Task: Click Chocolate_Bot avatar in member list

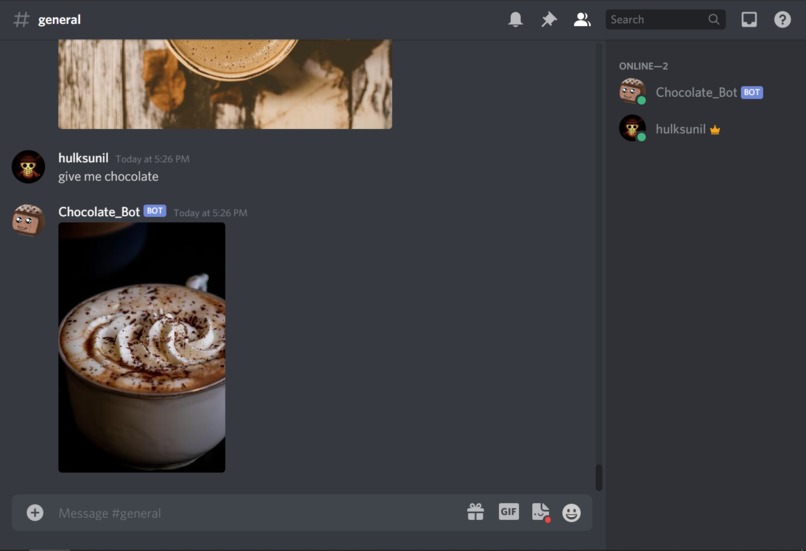Action: point(632,91)
